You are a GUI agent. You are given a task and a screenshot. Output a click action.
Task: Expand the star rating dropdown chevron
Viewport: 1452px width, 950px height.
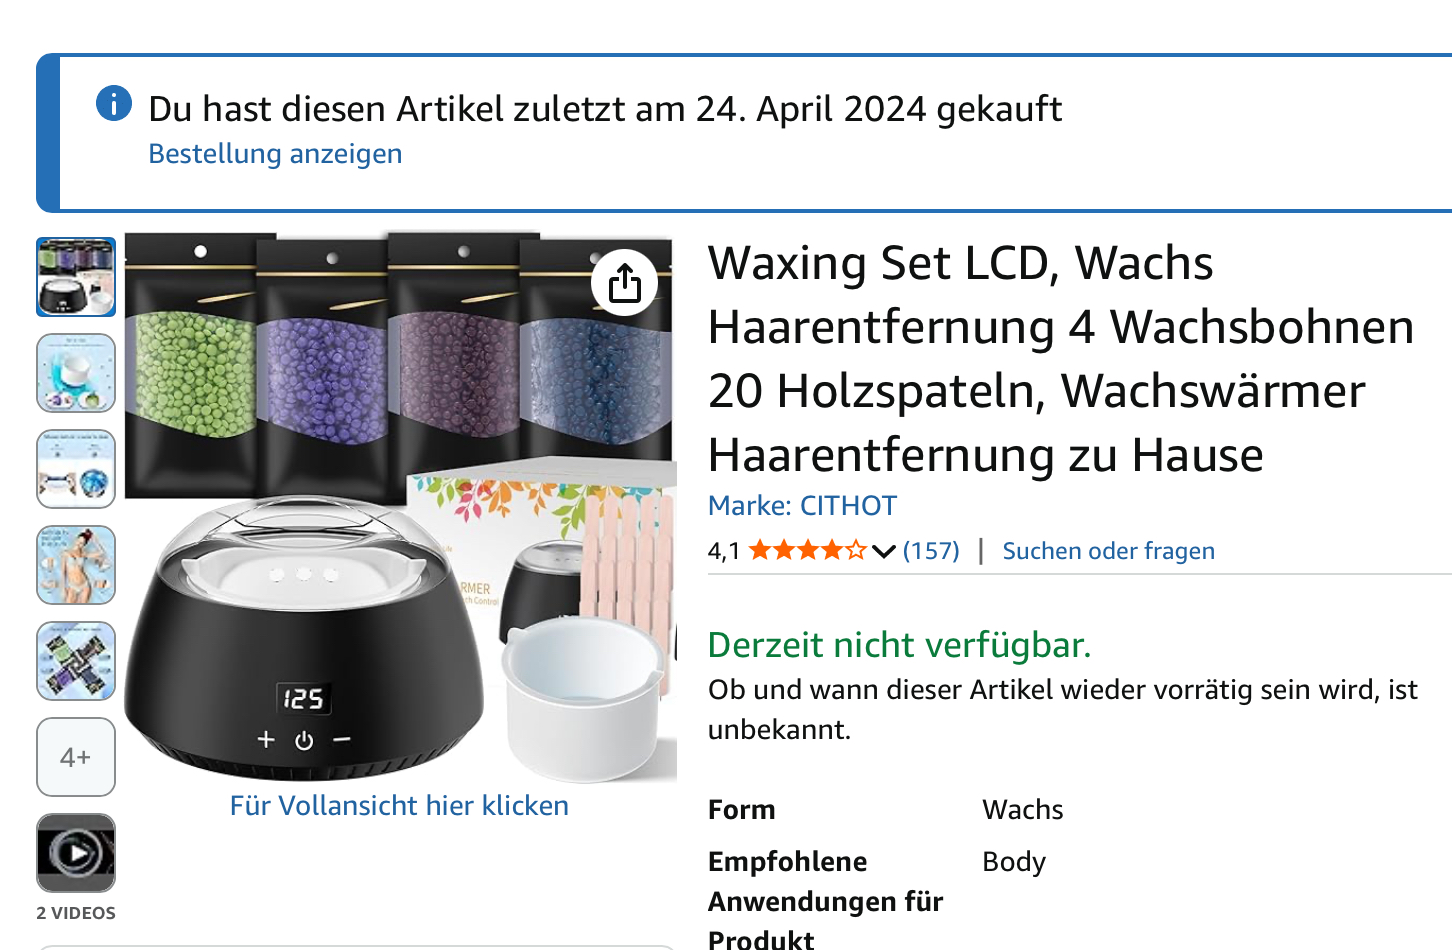point(883,551)
